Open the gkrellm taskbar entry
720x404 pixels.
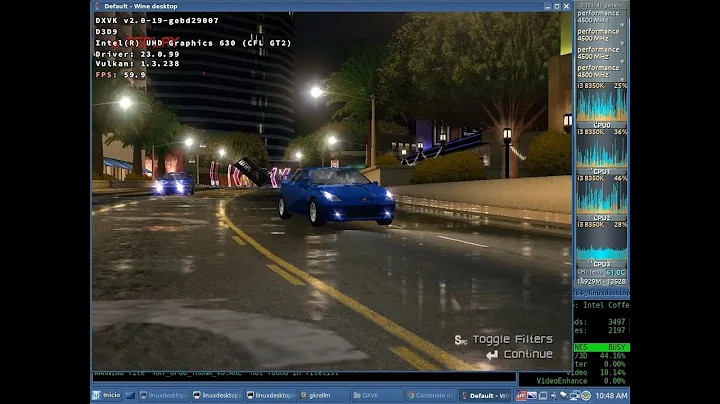[x=323, y=395]
